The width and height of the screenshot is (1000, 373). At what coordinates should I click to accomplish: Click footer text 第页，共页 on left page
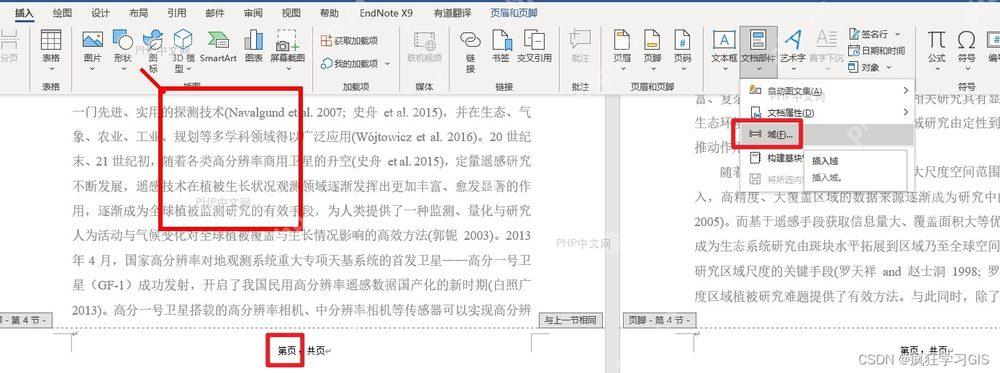[302, 351]
